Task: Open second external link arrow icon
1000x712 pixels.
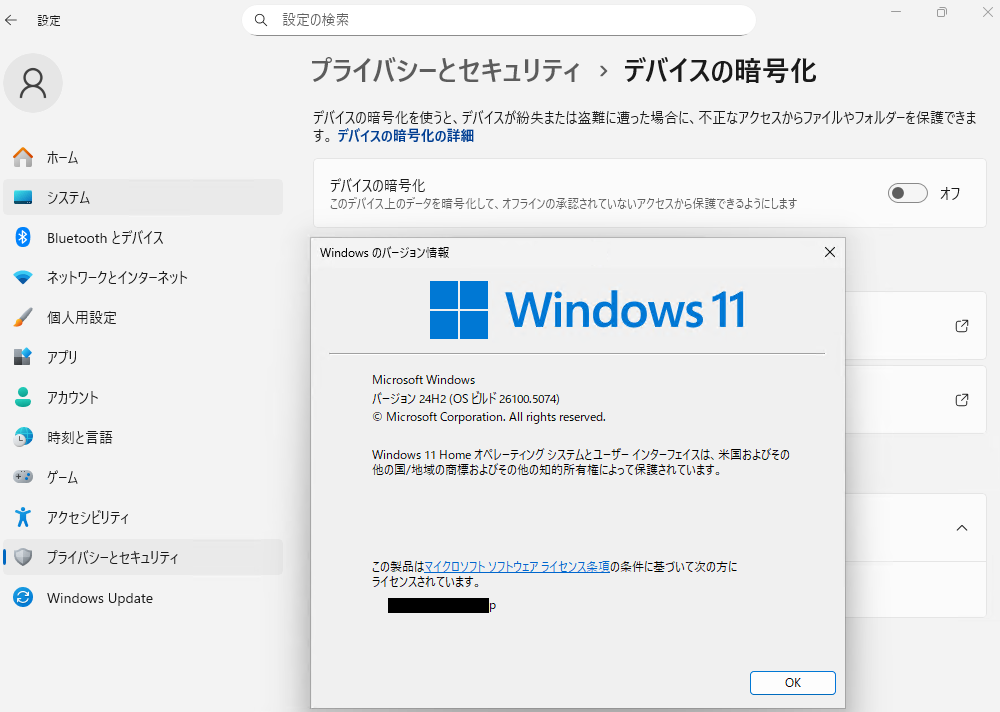Action: click(x=961, y=400)
